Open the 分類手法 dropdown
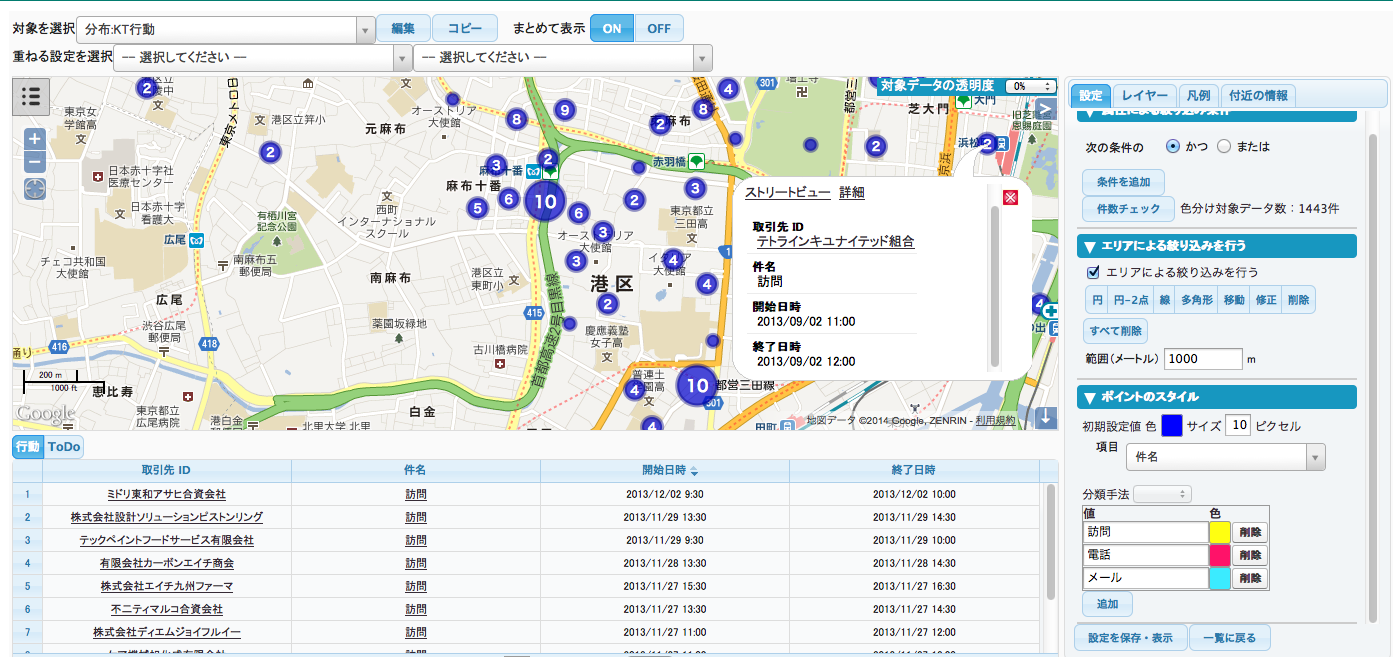The image size is (1393, 657). click(x=1162, y=494)
